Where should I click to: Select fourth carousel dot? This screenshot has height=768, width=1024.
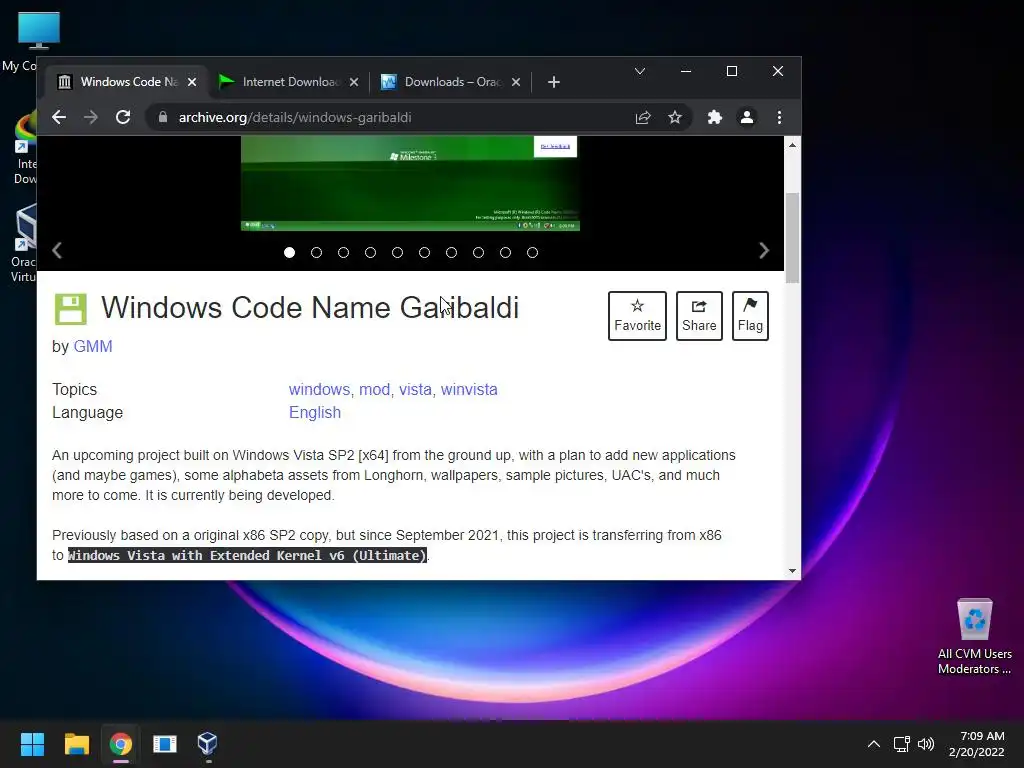click(370, 253)
